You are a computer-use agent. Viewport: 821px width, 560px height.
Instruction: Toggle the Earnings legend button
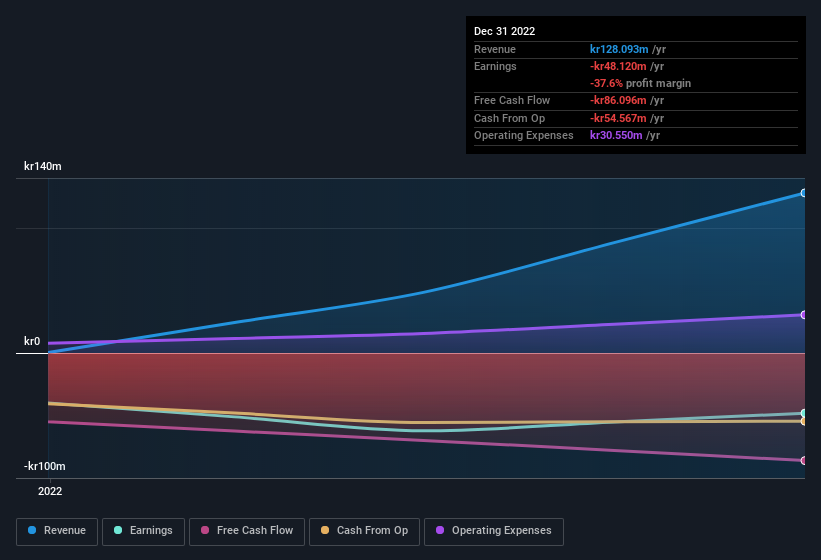[x=143, y=531]
